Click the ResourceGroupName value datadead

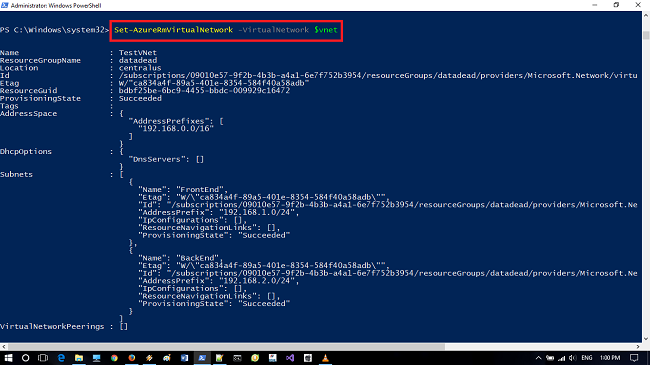click(138, 60)
